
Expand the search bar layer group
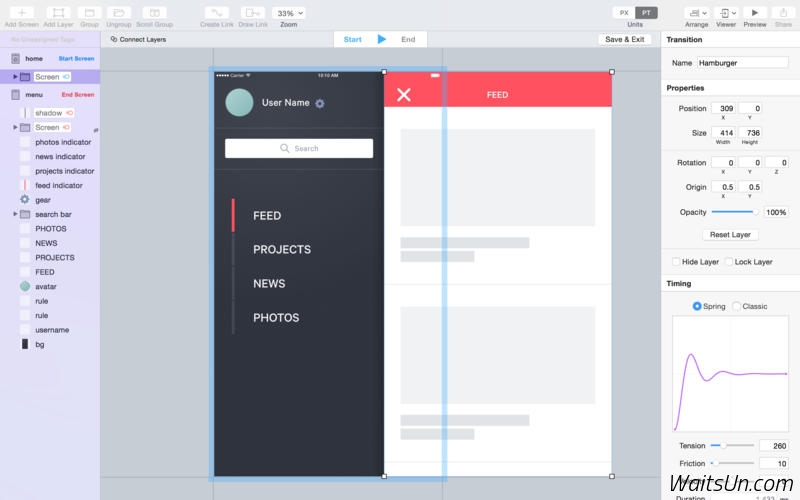tap(15, 214)
